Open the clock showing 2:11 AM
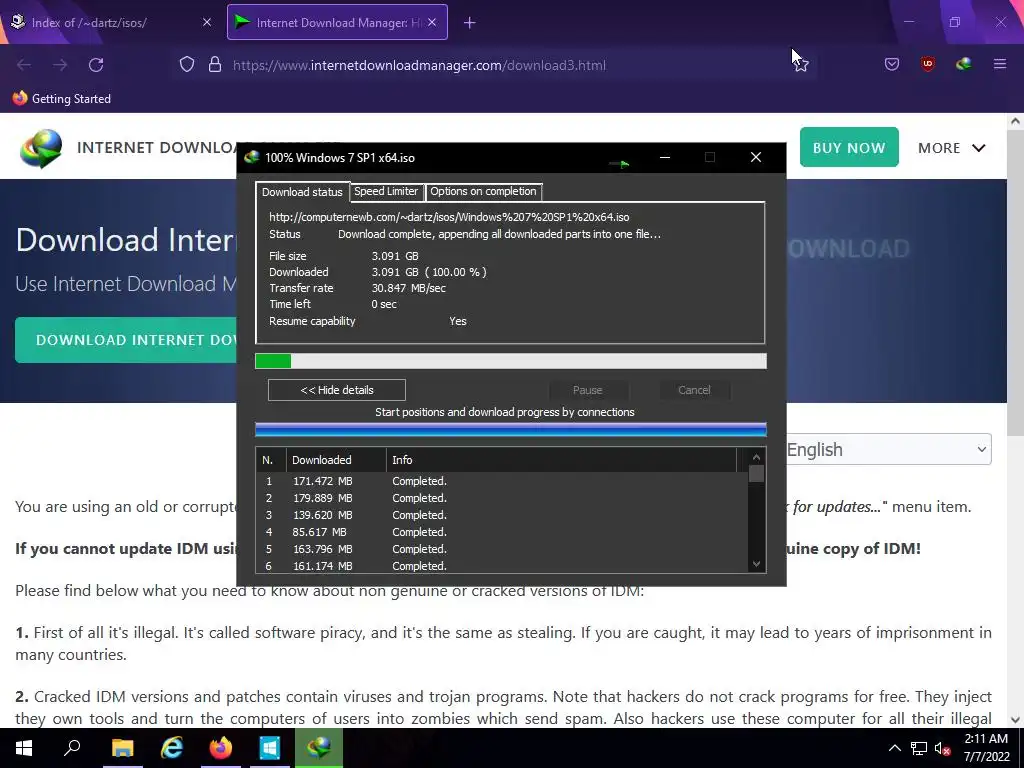Screen dimensions: 1024x768 pos(987,748)
